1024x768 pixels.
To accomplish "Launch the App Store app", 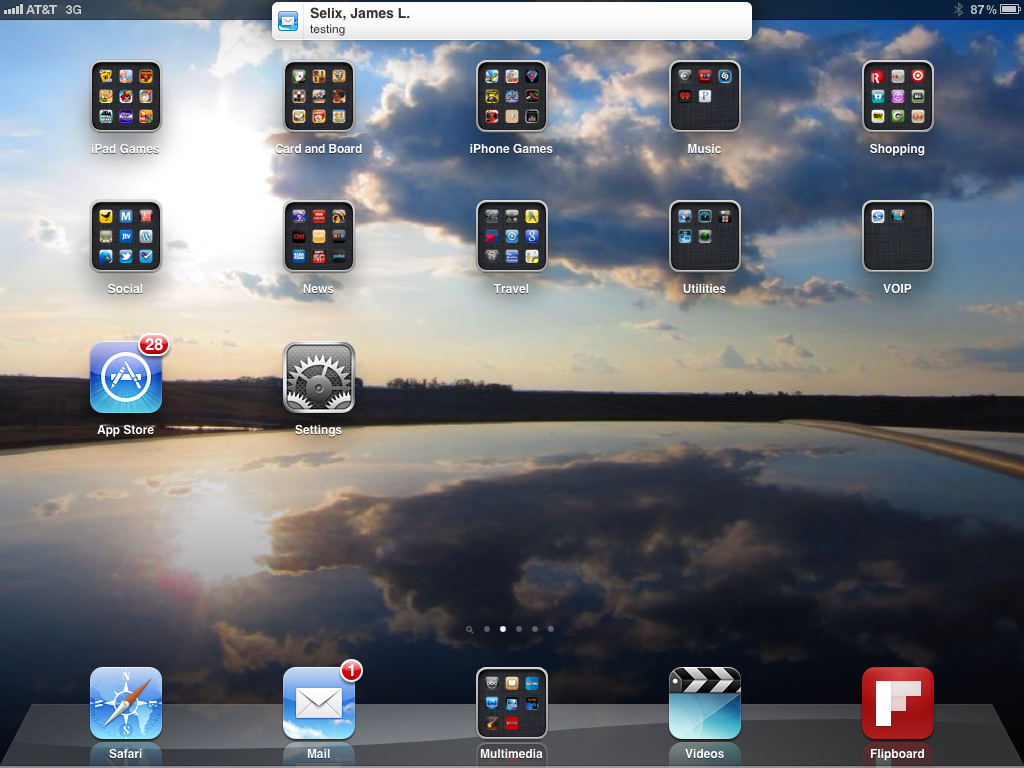I will [x=126, y=377].
